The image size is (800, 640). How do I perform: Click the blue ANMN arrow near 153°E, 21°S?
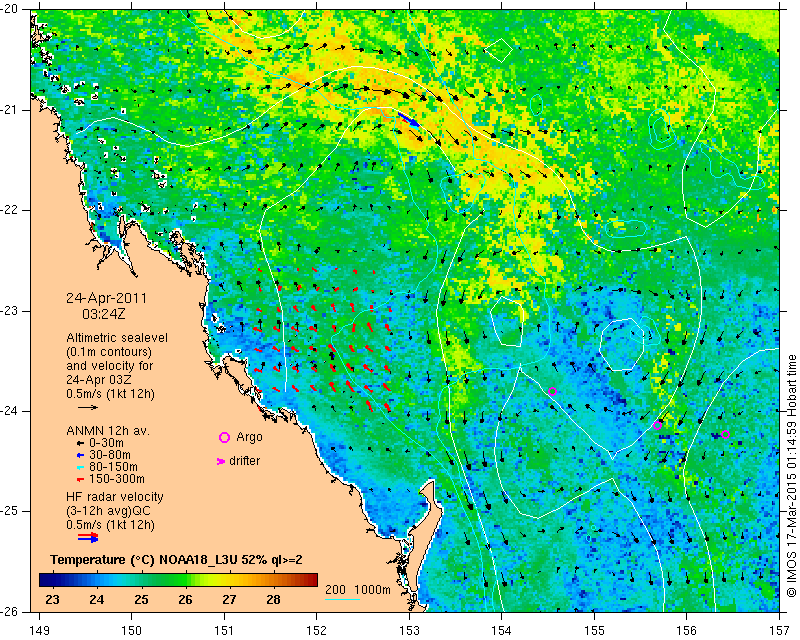(409, 120)
